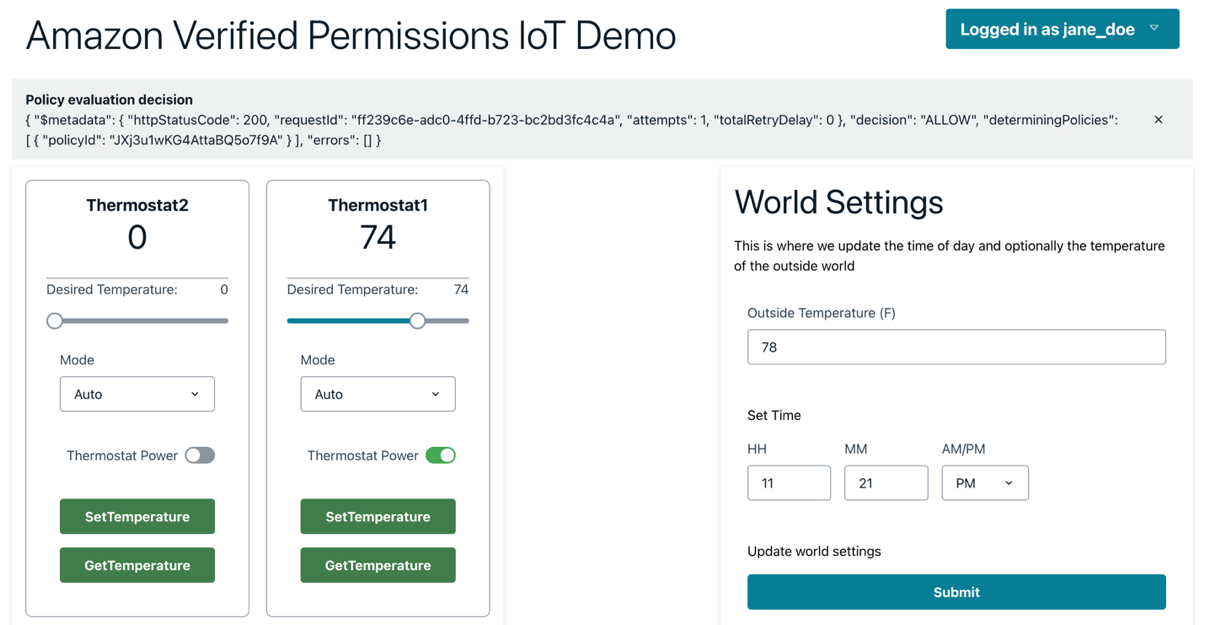Open the Mode dropdown for Thermostat1
The image size is (1205, 625).
click(x=377, y=394)
